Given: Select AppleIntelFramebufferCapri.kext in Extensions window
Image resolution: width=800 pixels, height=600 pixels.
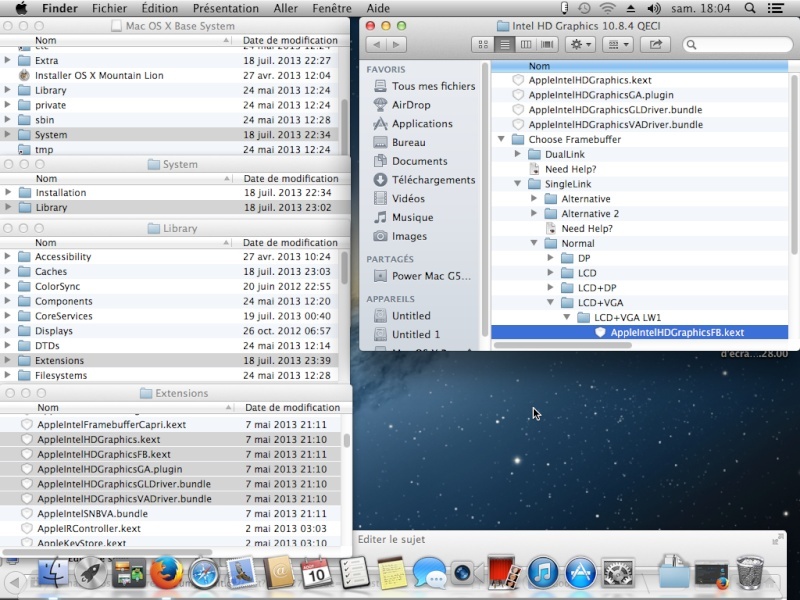Looking at the screenshot, I should coord(171,424).
